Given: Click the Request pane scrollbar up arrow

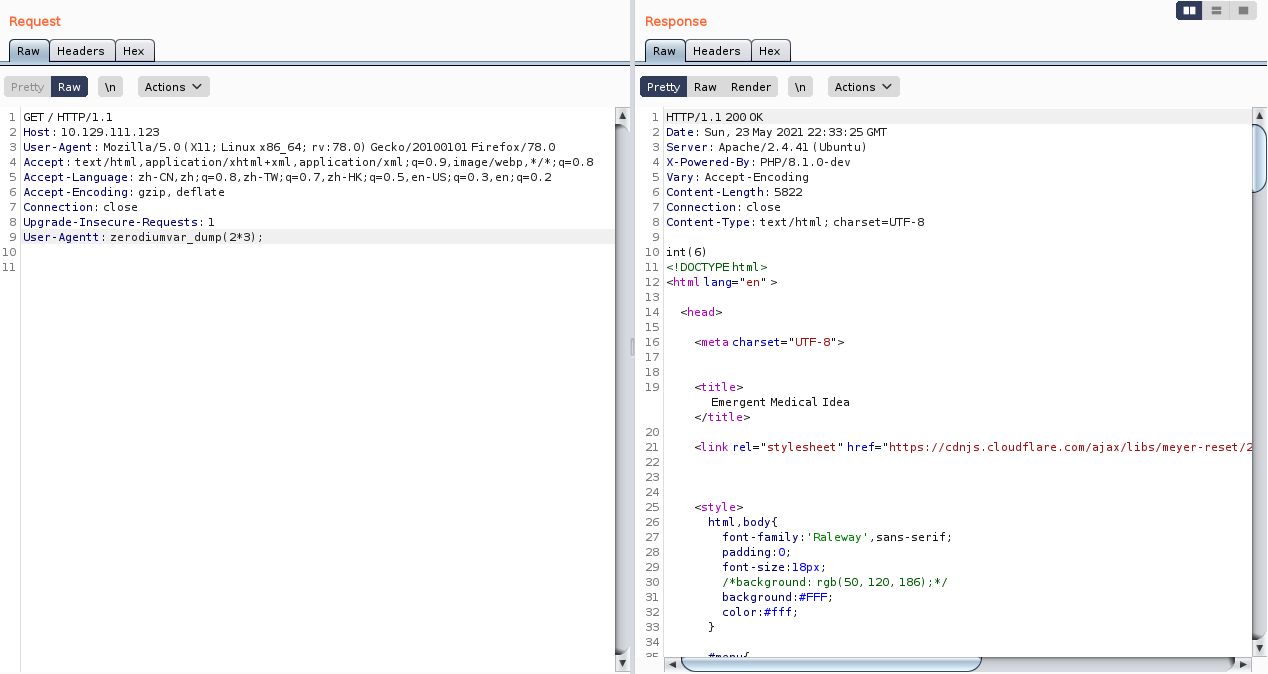Looking at the screenshot, I should coord(622,117).
